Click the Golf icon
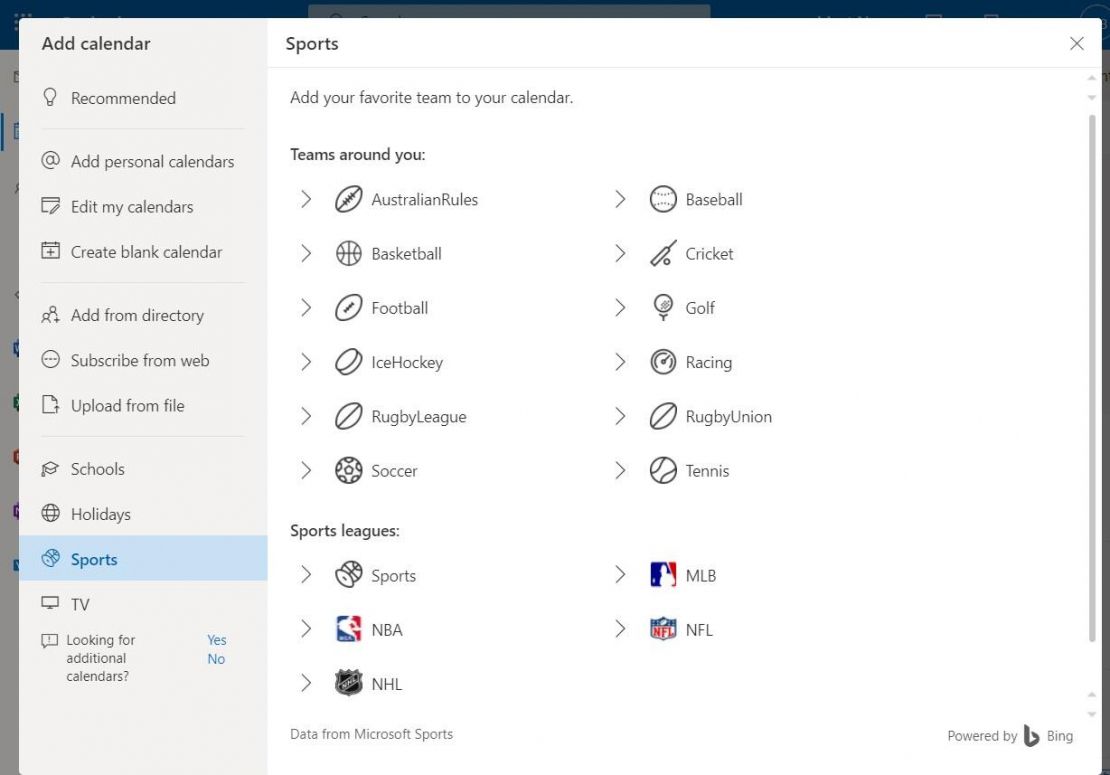 click(x=663, y=307)
